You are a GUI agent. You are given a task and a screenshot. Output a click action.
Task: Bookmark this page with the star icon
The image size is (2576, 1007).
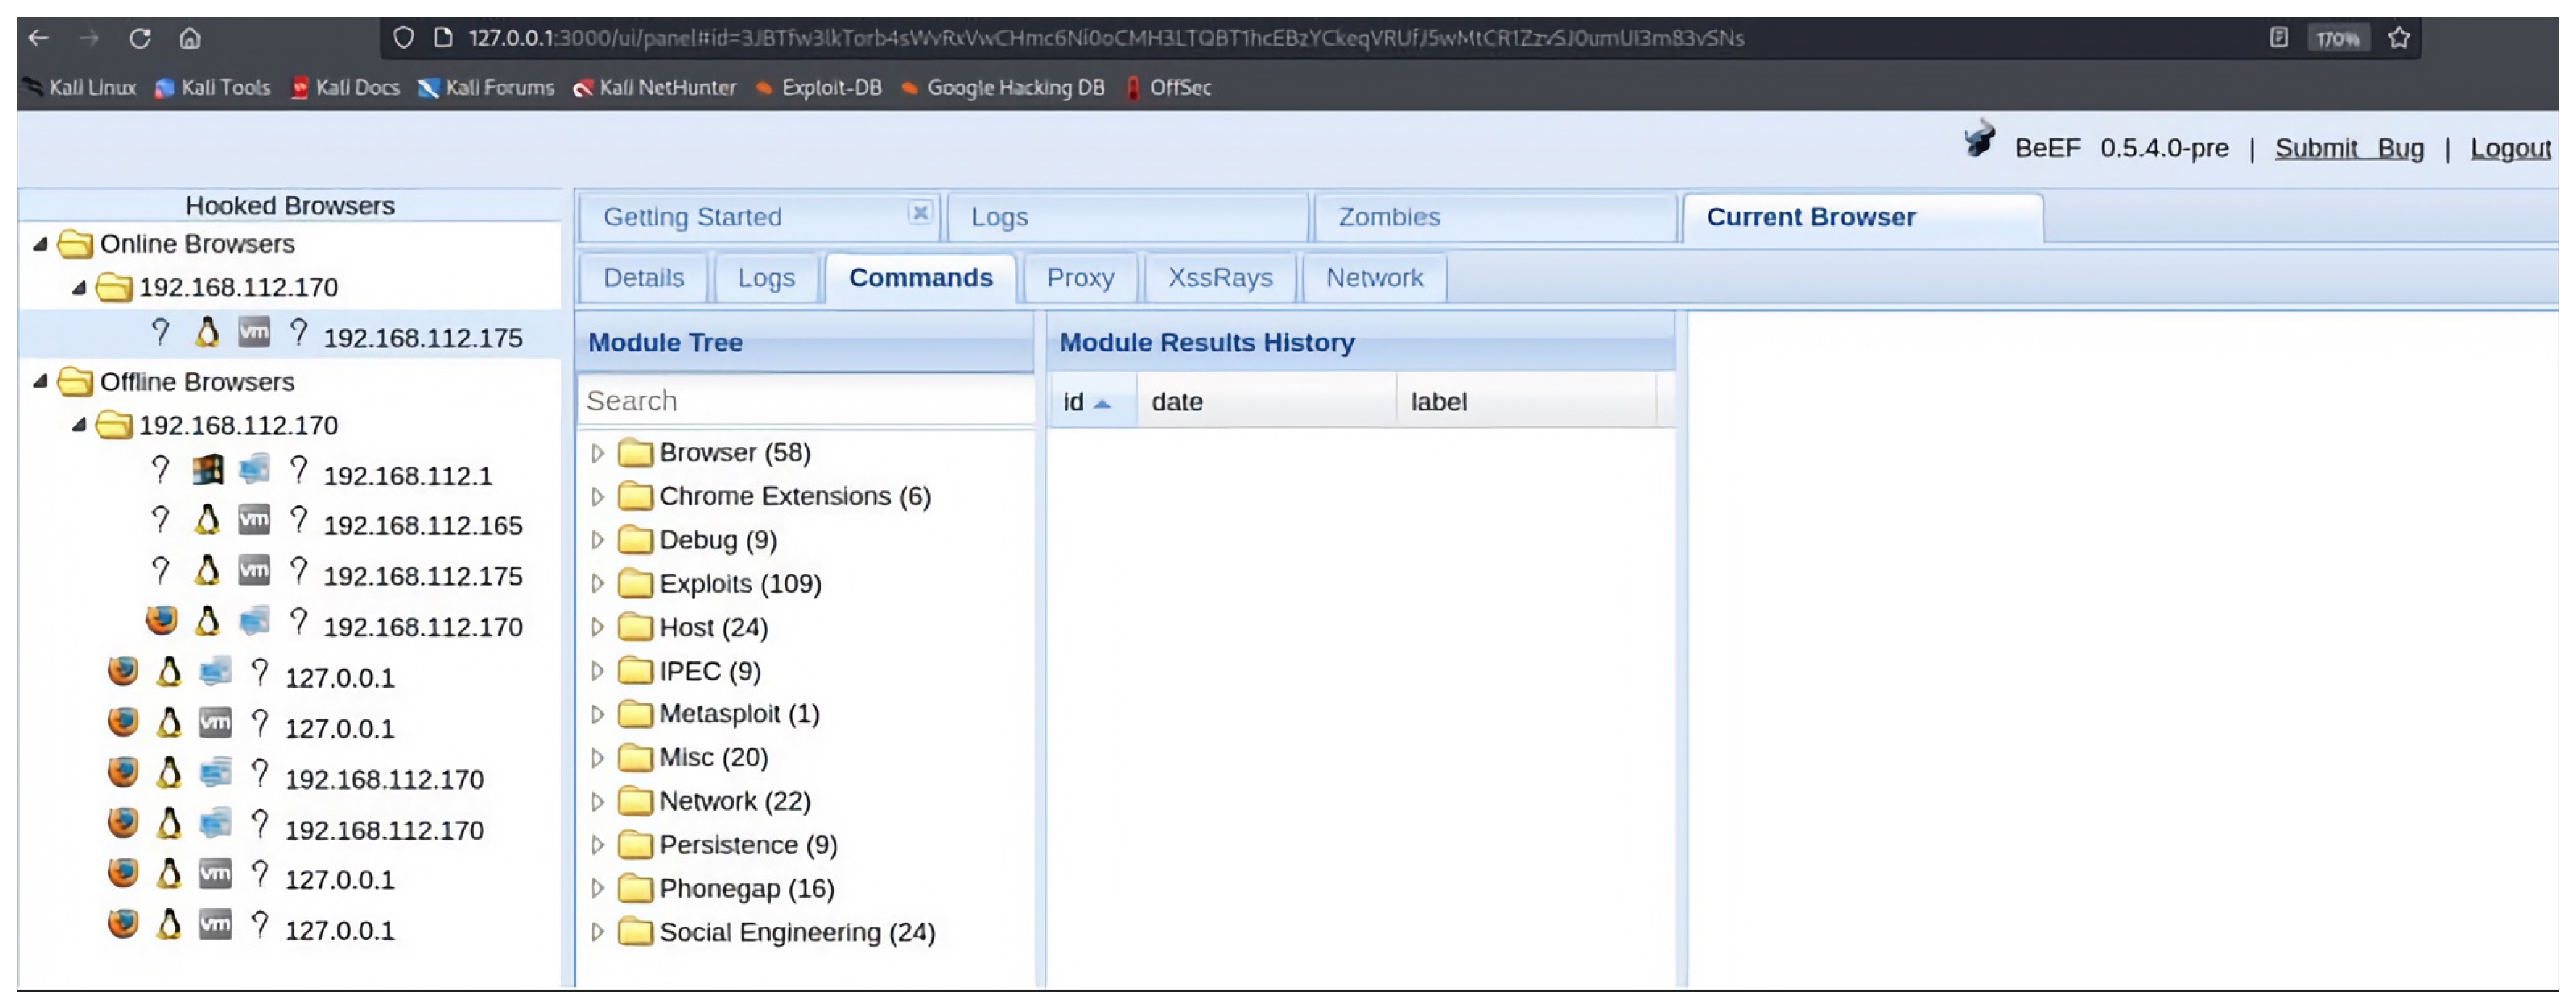pyautogui.click(x=2399, y=38)
